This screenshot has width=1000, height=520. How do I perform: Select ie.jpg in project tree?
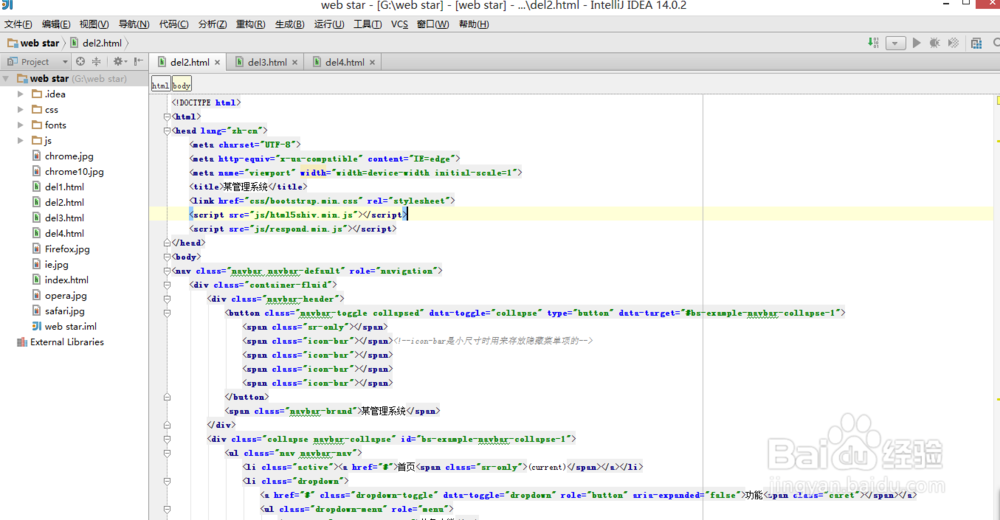[x=50, y=264]
